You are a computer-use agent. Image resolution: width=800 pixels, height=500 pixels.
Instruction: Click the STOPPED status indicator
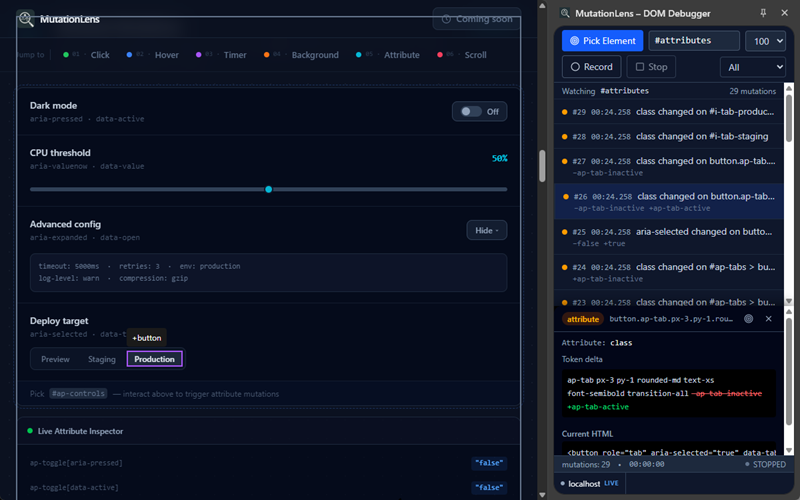click(765, 464)
